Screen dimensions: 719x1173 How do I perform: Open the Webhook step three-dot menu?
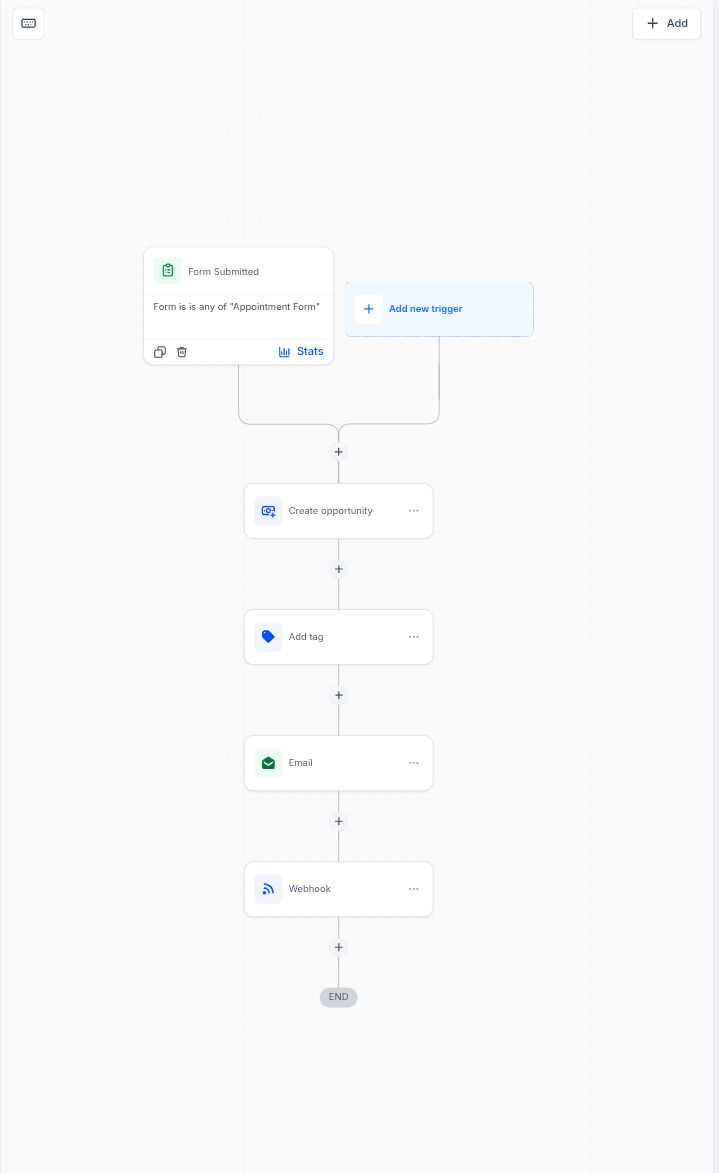point(414,889)
